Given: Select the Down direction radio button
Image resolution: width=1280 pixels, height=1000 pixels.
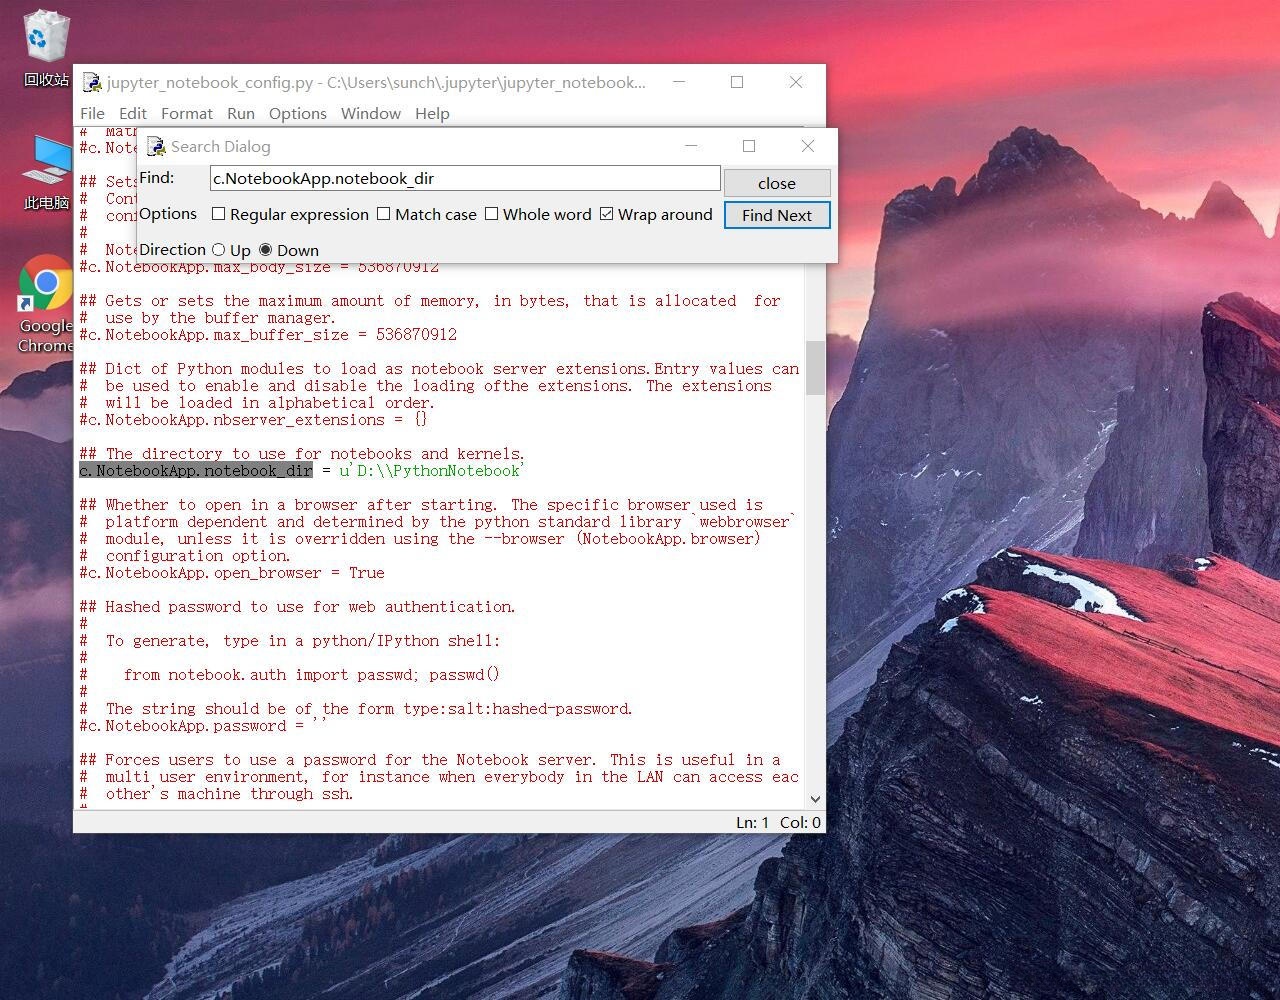Looking at the screenshot, I should [265, 250].
